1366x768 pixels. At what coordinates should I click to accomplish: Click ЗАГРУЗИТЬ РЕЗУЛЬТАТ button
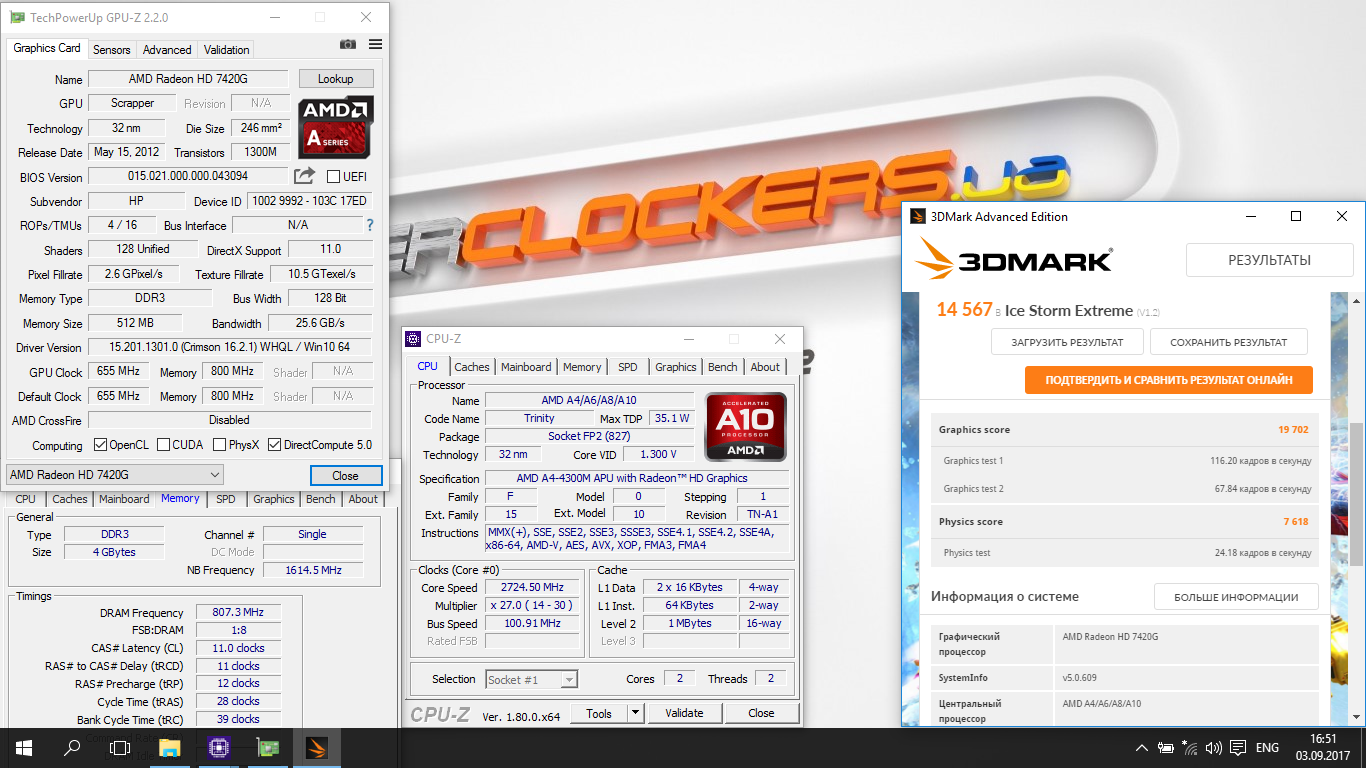1067,342
